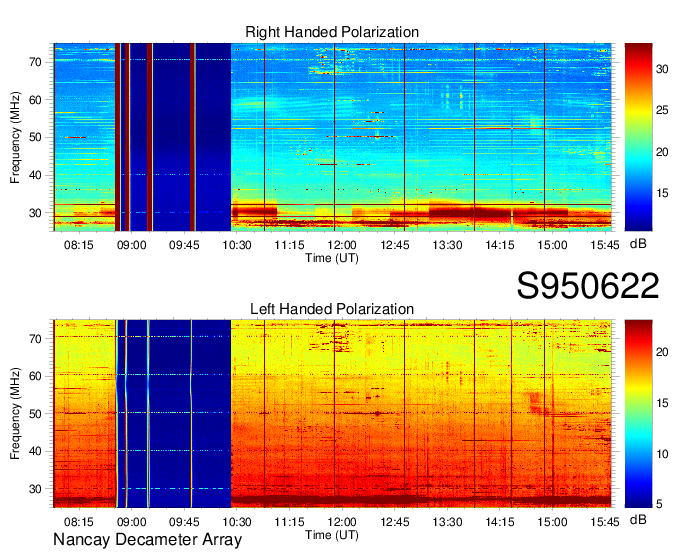Click 'Time (UT)' label under Right Handed plot
This screenshot has height=552, width=680.
332,258
